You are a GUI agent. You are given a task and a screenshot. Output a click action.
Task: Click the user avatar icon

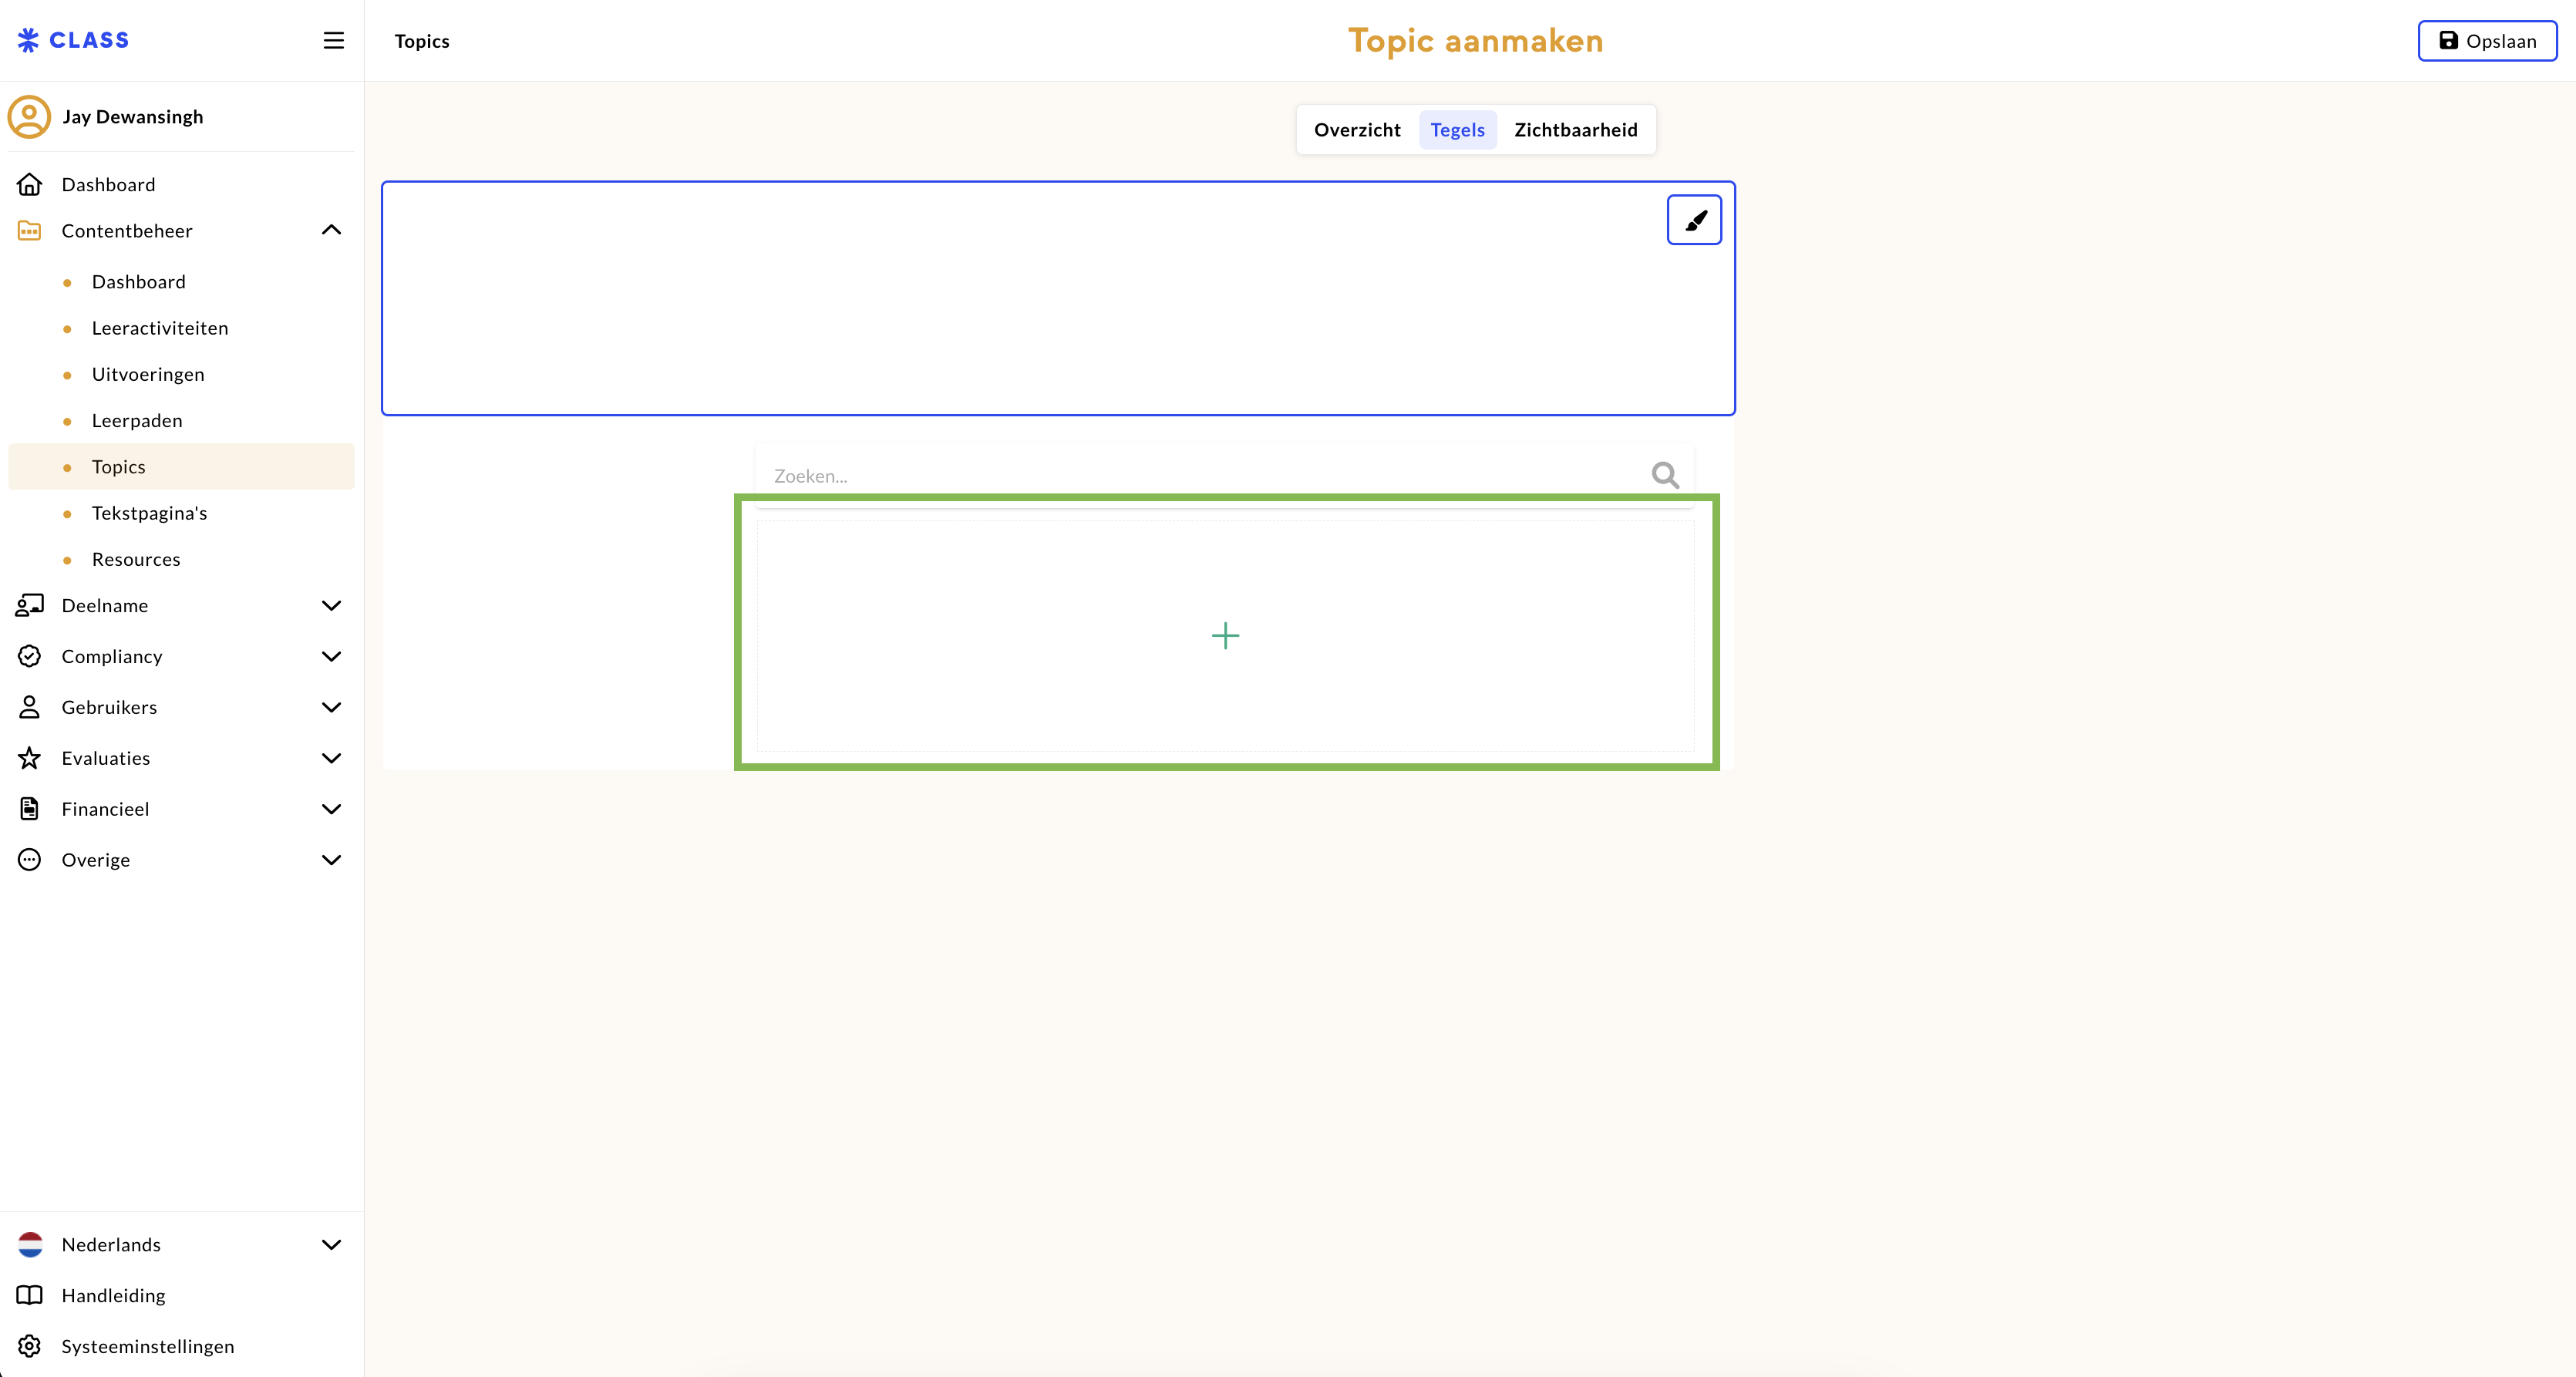click(29, 117)
